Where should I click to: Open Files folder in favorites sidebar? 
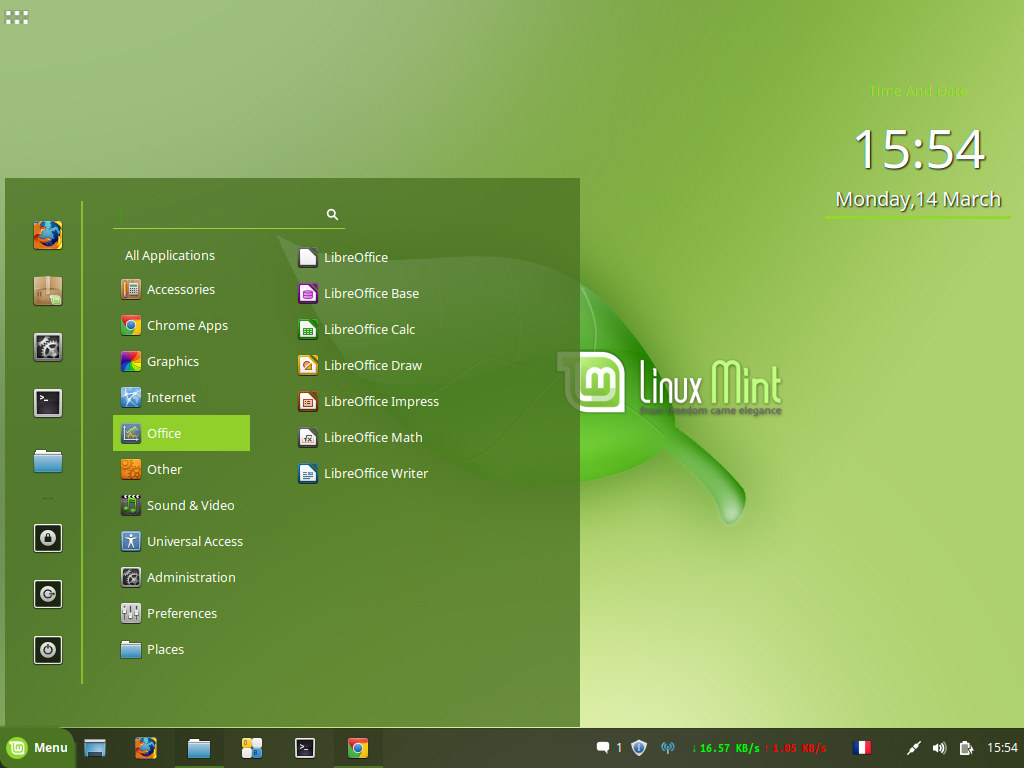48,460
